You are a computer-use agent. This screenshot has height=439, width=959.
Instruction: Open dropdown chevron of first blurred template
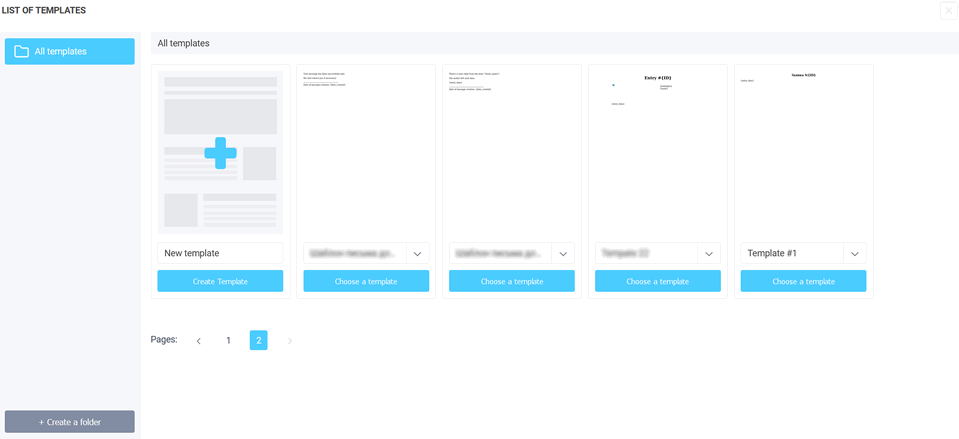417,254
